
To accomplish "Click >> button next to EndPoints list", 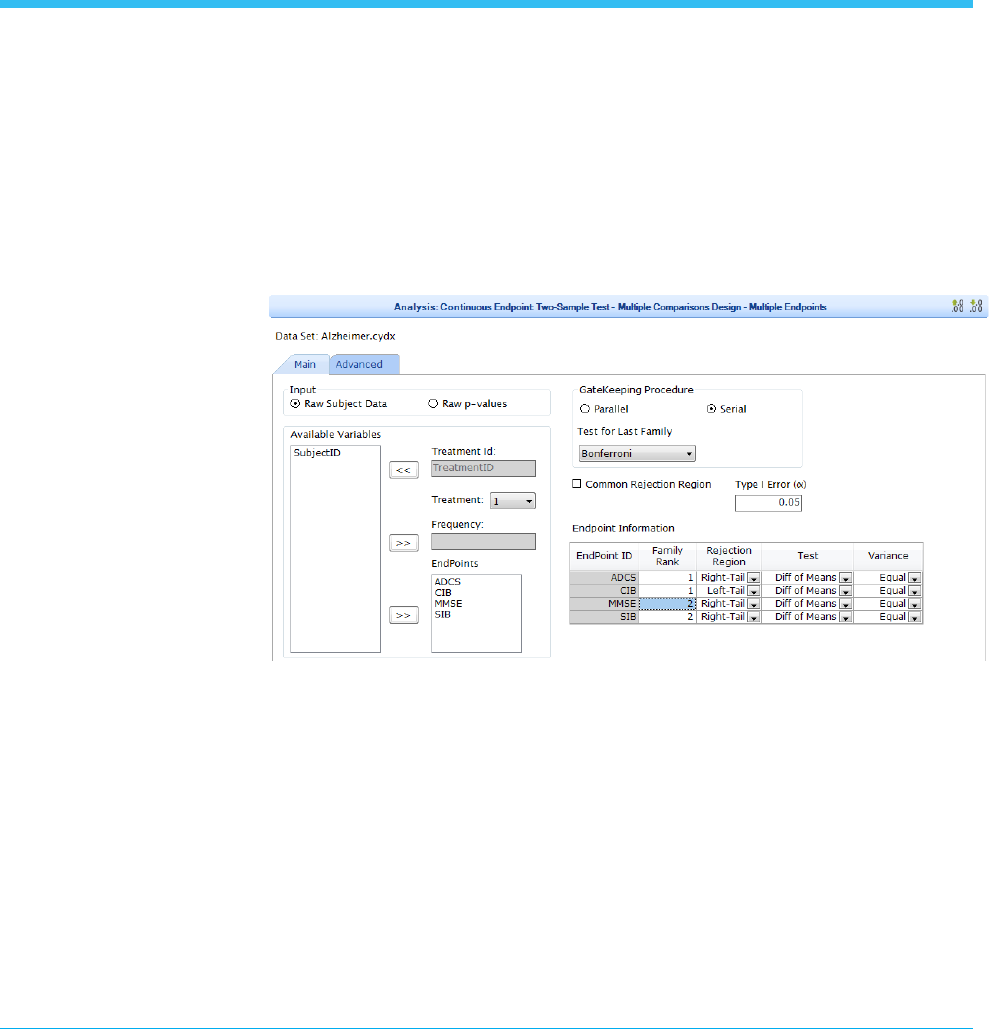I will click(x=404, y=615).
